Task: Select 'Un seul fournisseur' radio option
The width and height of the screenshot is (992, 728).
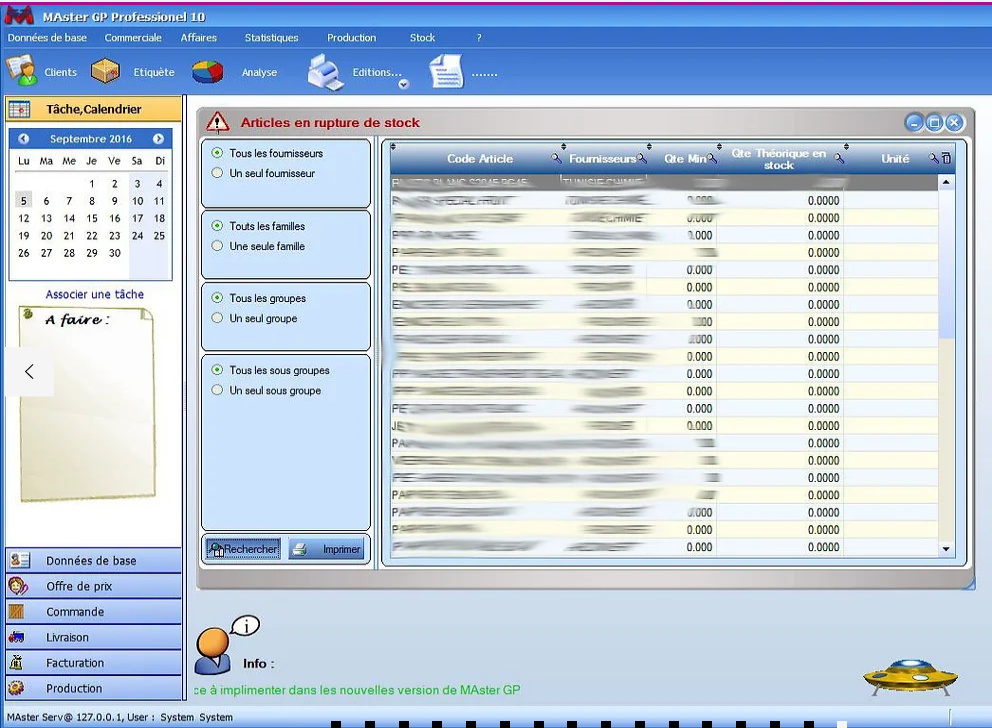Action: (x=217, y=173)
